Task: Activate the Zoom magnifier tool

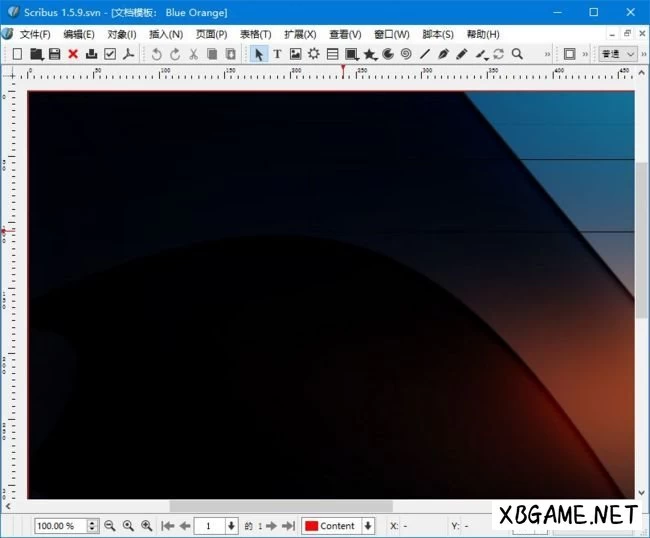Action: point(517,54)
